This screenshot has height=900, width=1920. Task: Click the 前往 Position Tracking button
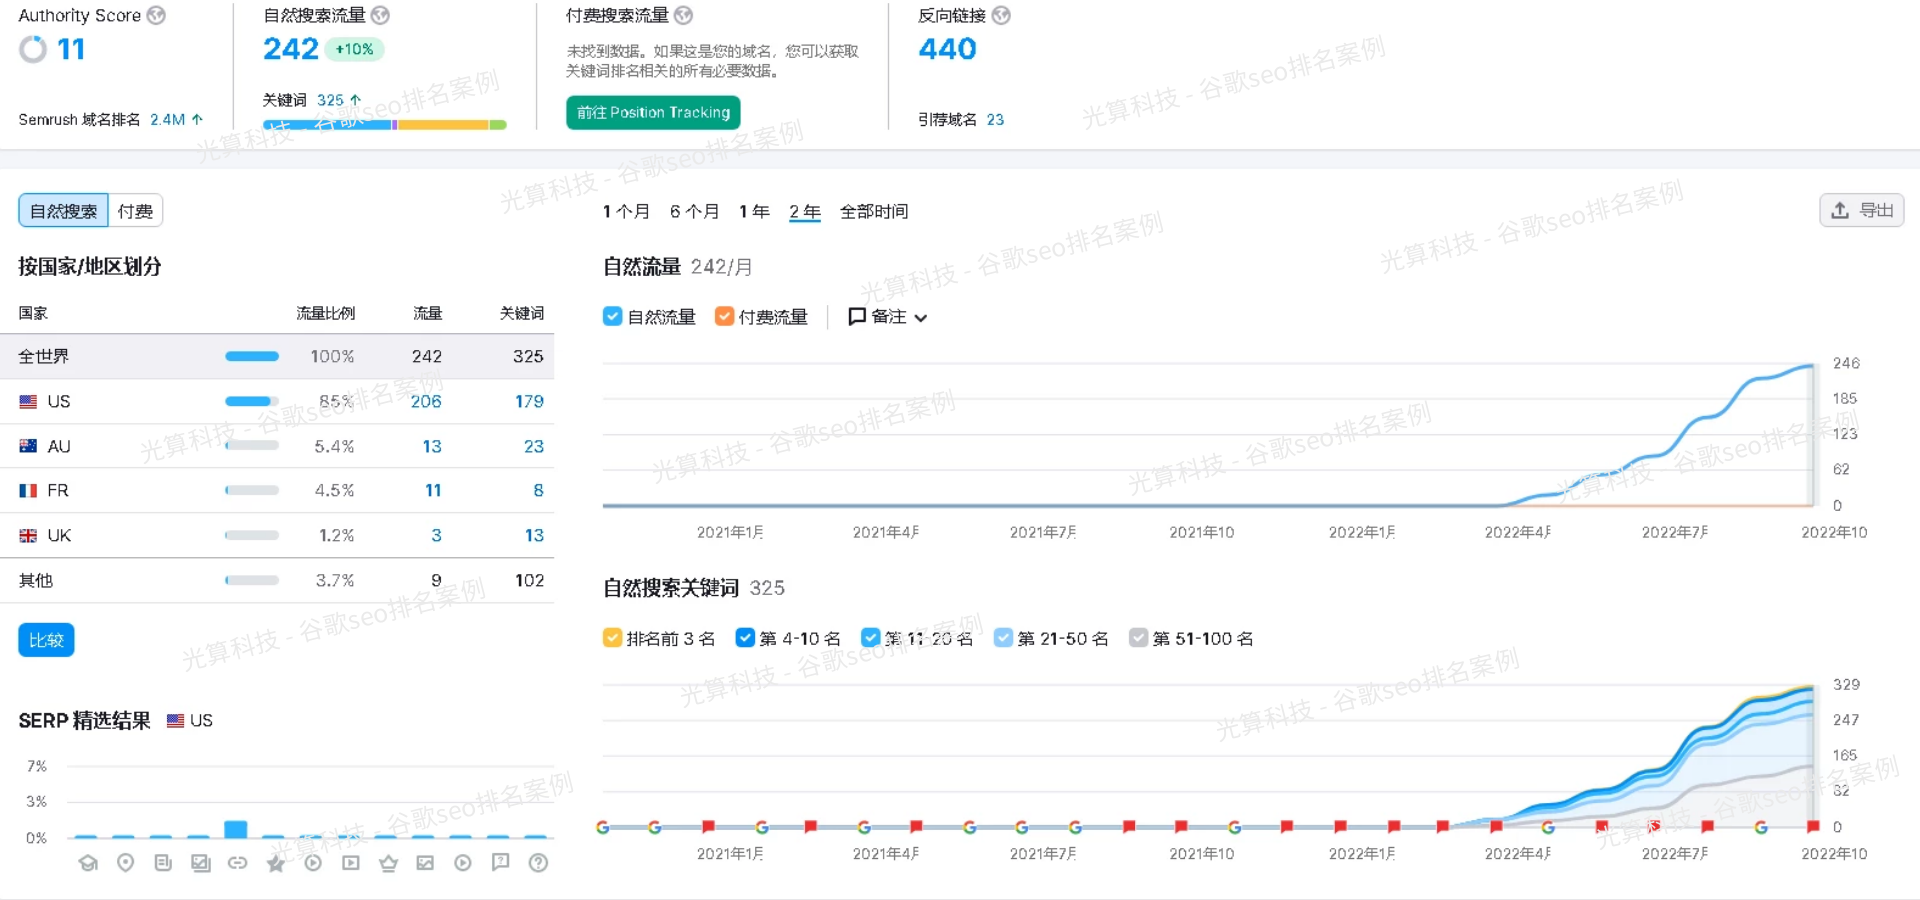pos(652,112)
